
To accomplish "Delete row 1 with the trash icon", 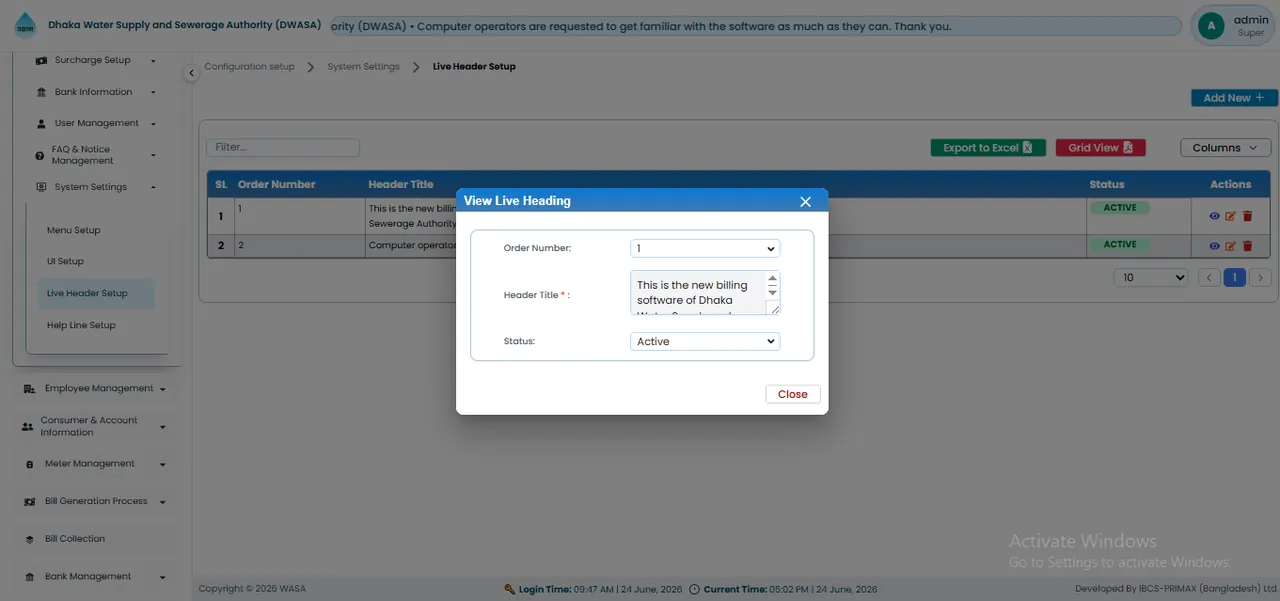I will coord(1247,216).
